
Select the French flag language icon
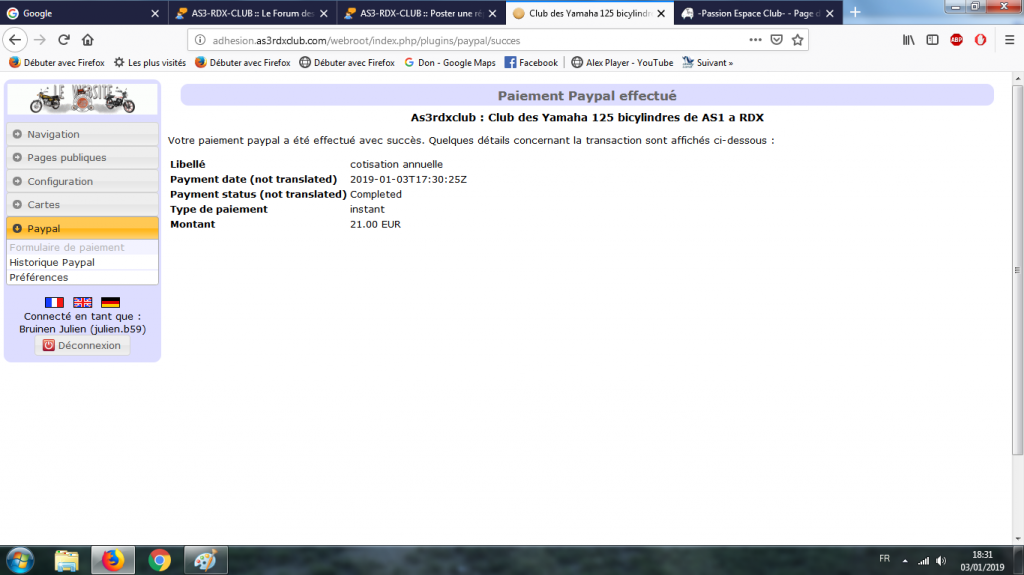coord(54,302)
